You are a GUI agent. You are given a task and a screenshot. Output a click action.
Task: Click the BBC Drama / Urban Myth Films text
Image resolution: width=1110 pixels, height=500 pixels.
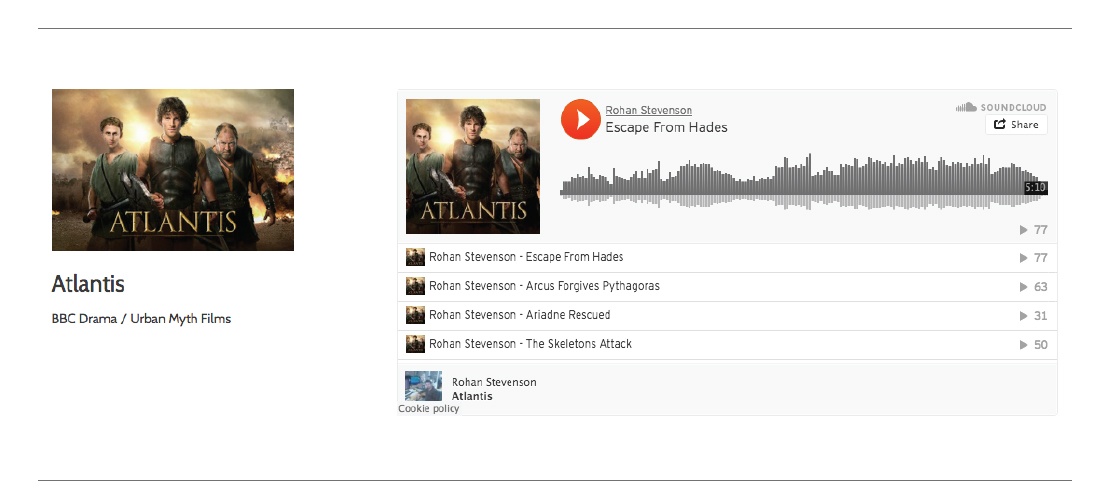(x=141, y=319)
